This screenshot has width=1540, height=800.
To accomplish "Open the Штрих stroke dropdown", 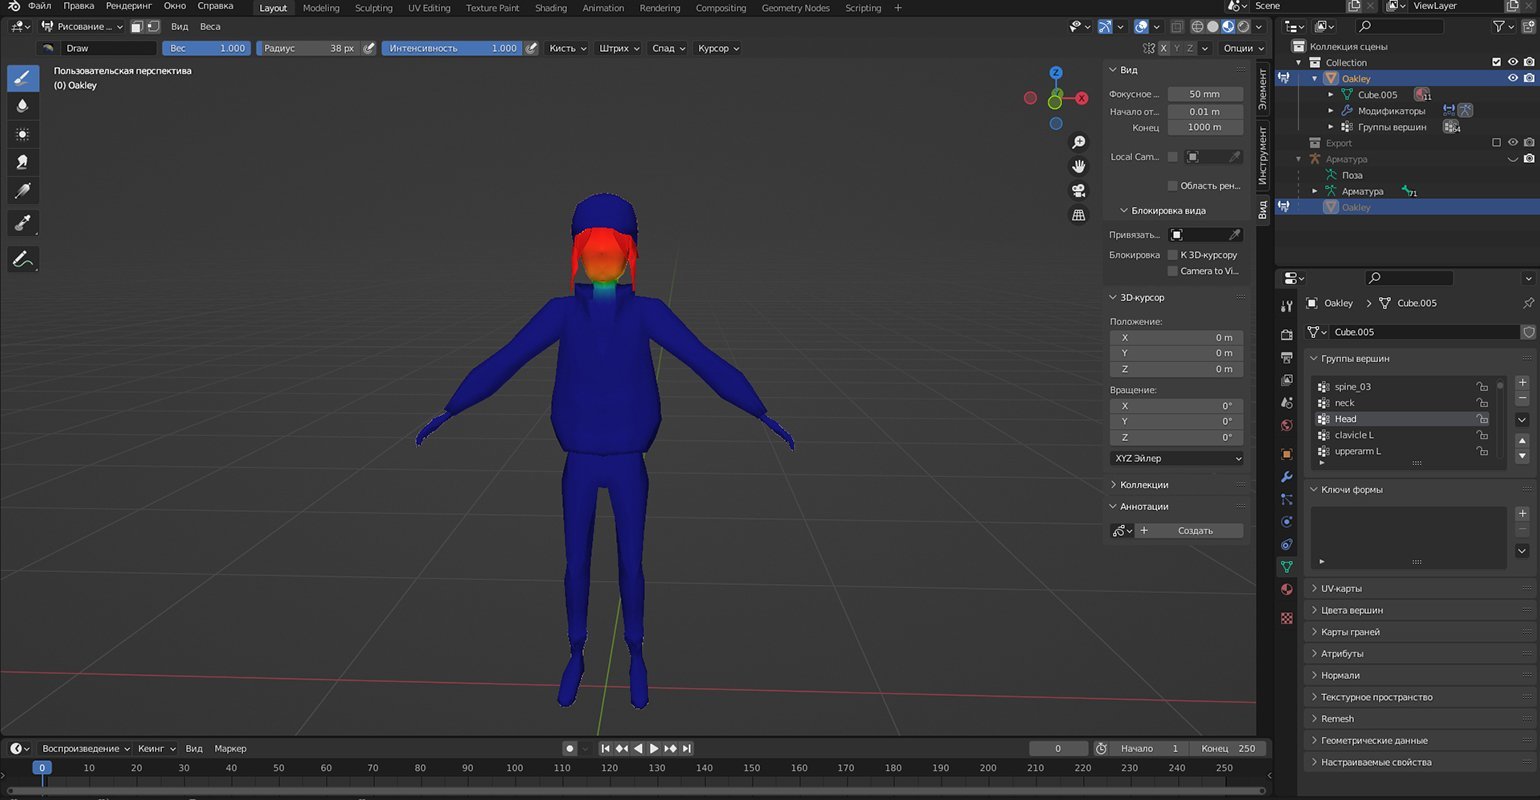I will click(619, 48).
